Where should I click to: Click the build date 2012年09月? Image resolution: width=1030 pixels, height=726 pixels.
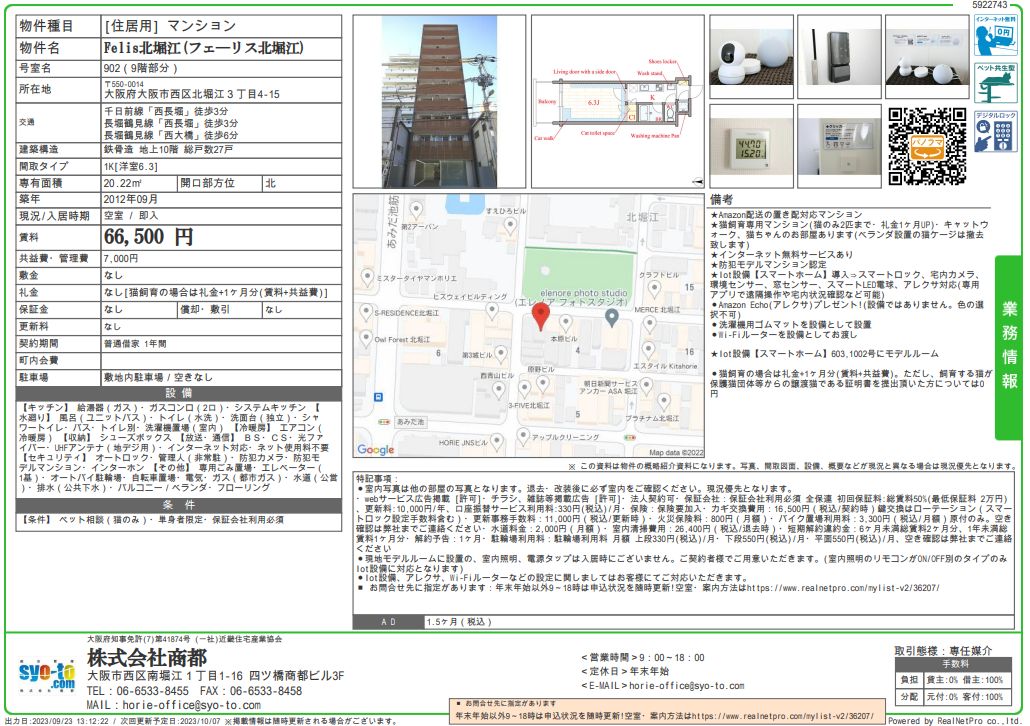tap(130, 200)
